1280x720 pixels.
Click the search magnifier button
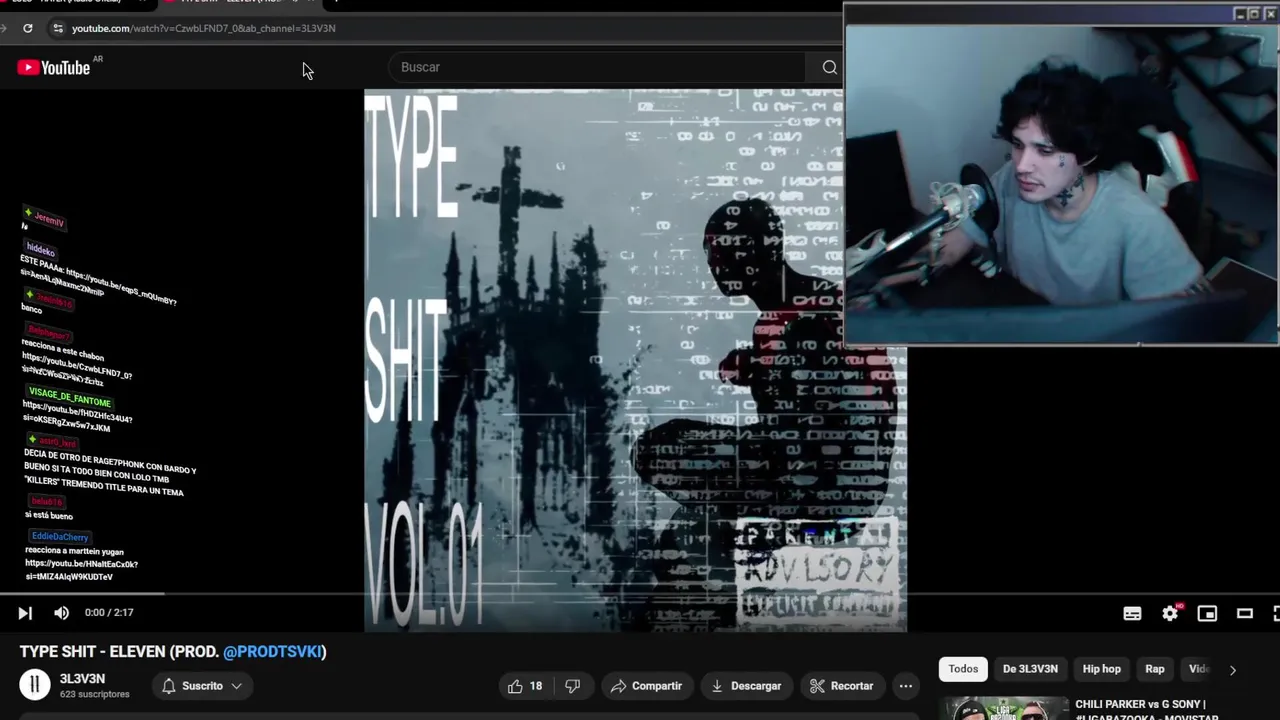[829, 67]
